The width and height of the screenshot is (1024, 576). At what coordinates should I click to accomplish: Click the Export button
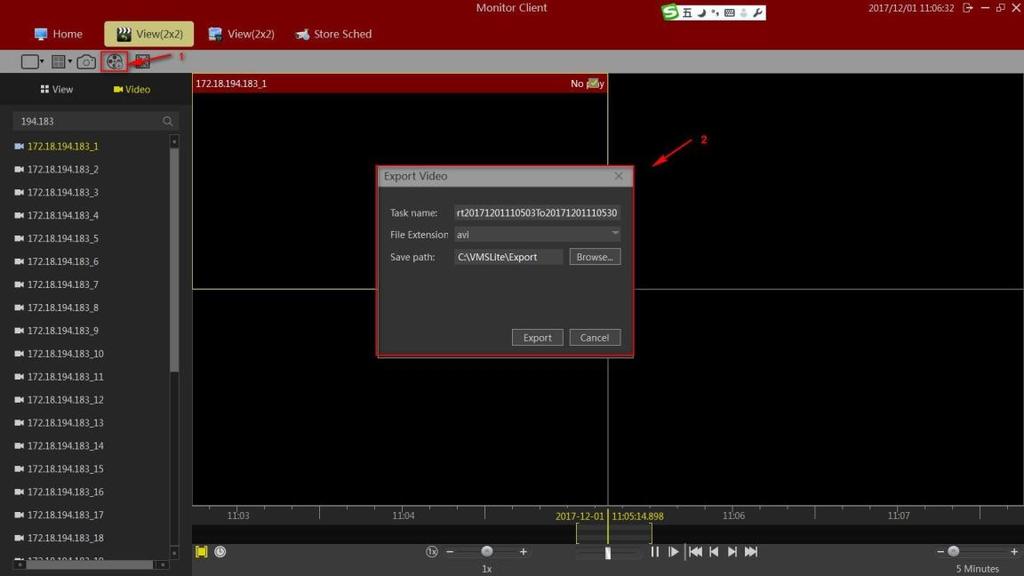(x=537, y=338)
